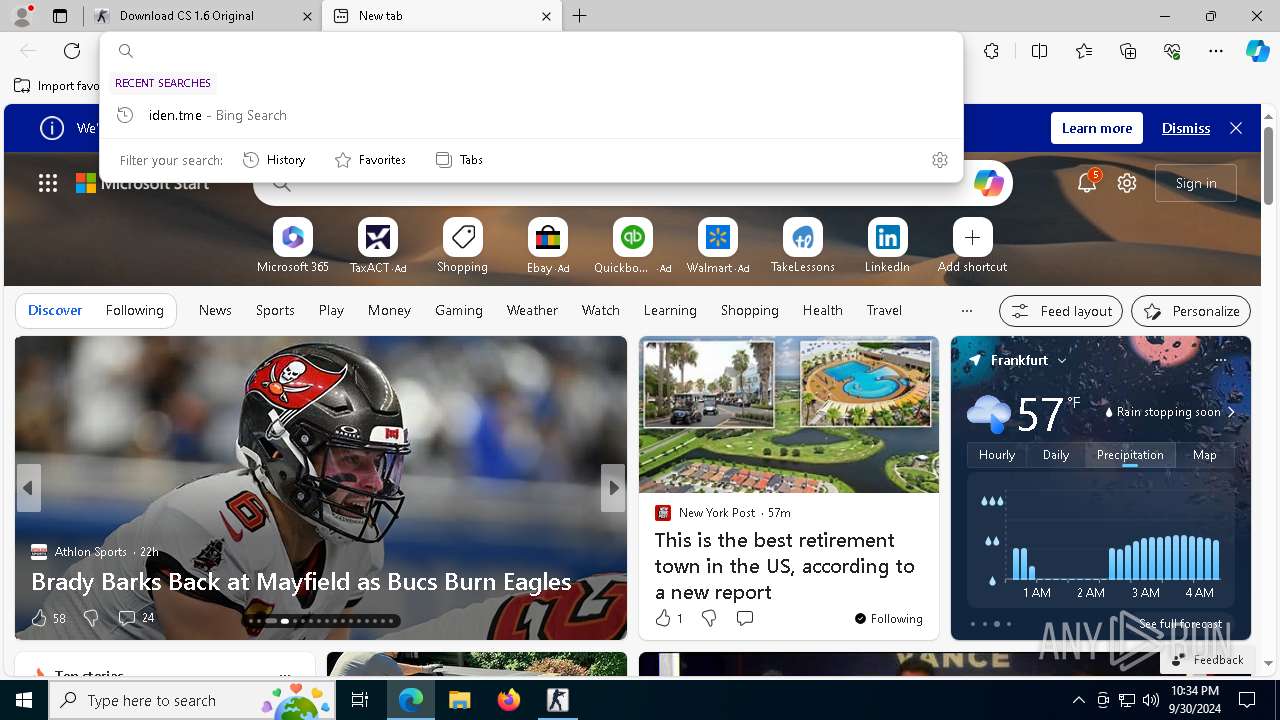Open the Shopping tag shortcut
The image size is (1280, 720).
462,238
